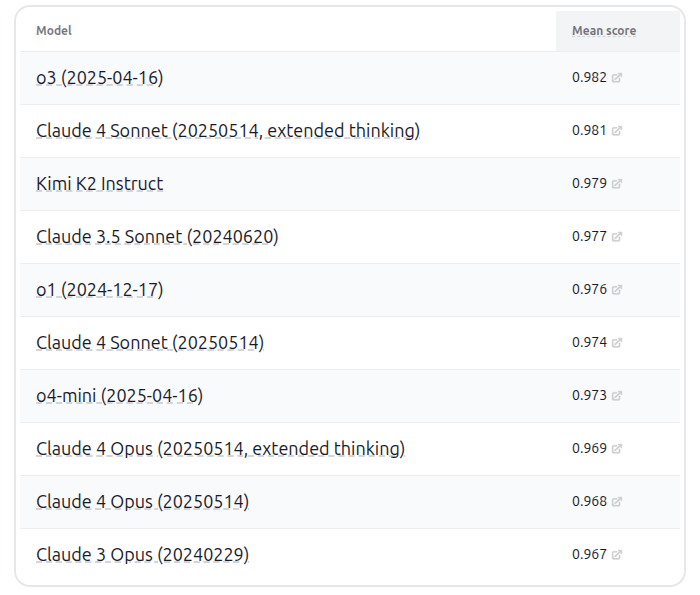Click the Model column header
The image size is (700, 595).
[x=54, y=31]
